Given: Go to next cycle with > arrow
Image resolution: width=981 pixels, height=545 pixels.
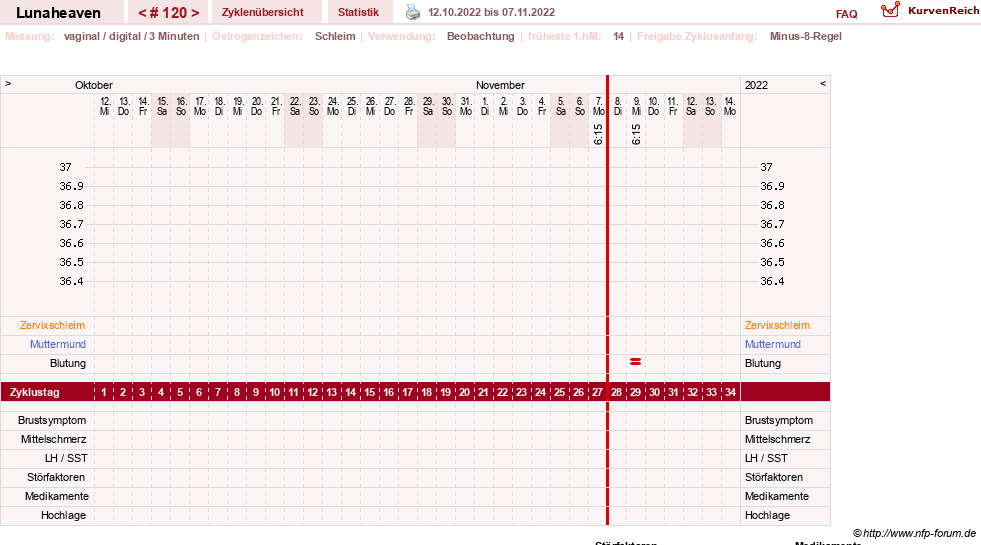Looking at the screenshot, I should (x=195, y=13).
